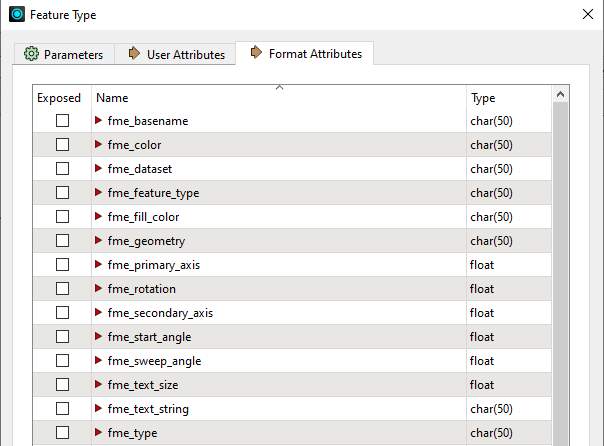Click the red arrow beside fme_basename
Screen dimensions: 604x446
point(98,121)
